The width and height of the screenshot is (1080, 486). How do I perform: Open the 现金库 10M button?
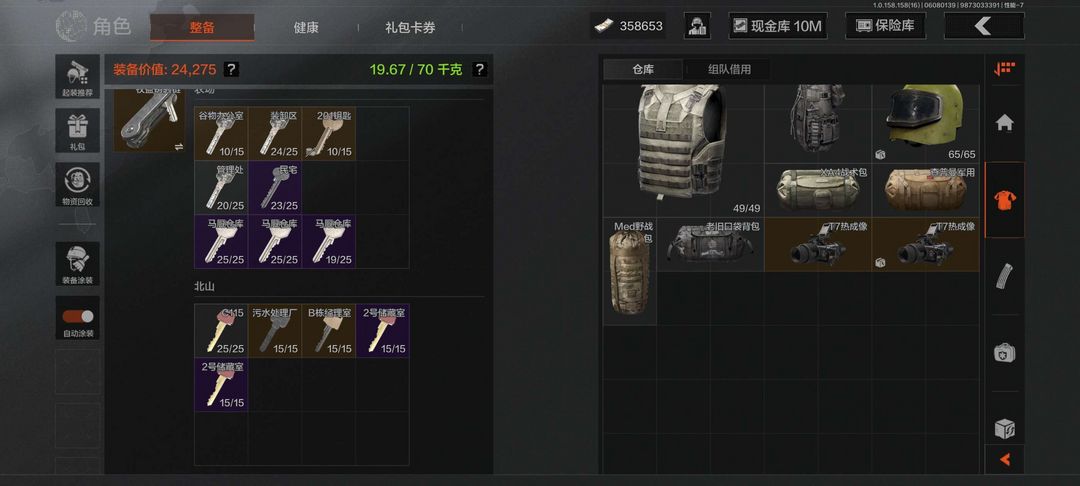778,26
